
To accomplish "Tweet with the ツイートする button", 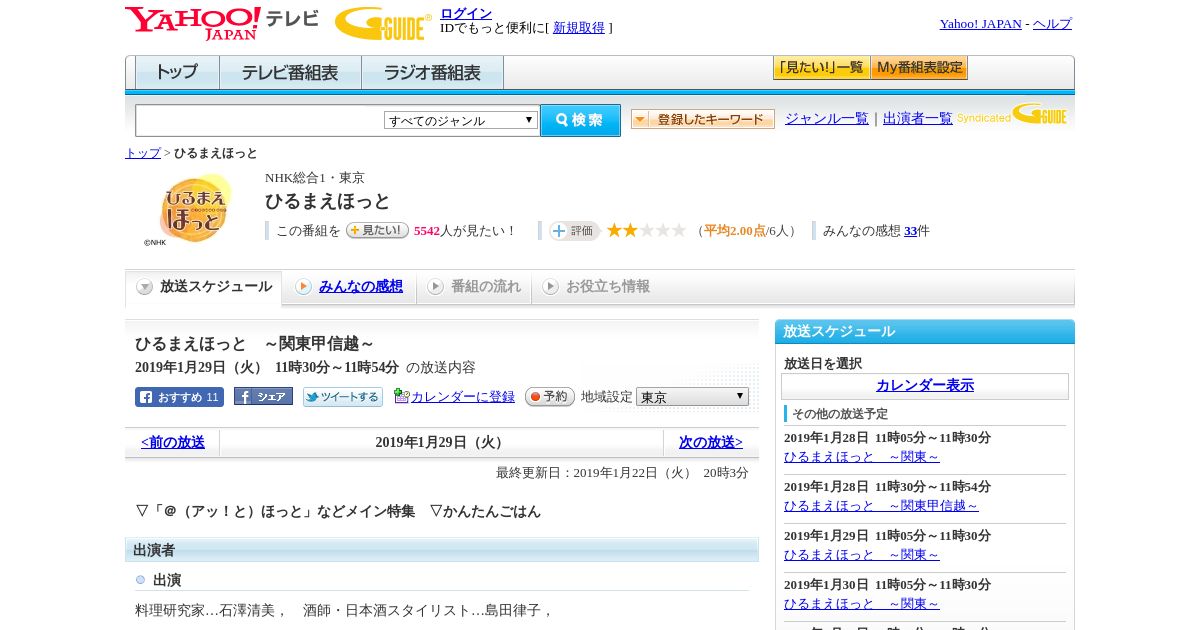I will click(x=343, y=397).
